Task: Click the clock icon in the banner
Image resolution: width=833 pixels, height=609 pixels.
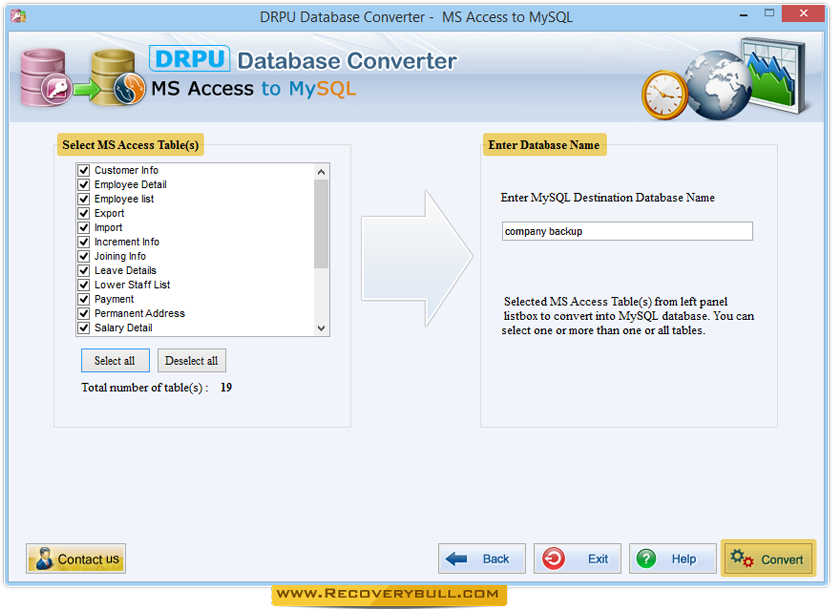Action: [664, 95]
